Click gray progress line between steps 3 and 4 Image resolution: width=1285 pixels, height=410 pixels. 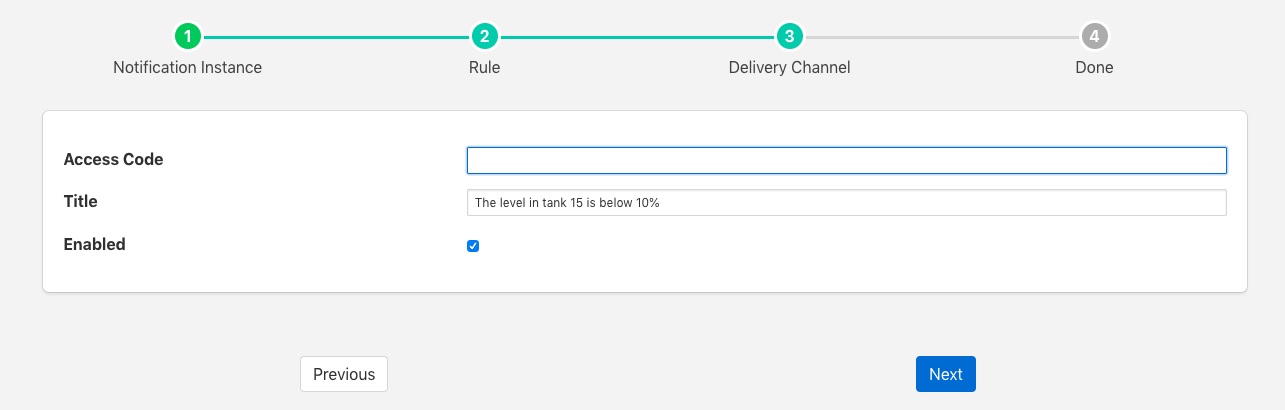point(941,37)
